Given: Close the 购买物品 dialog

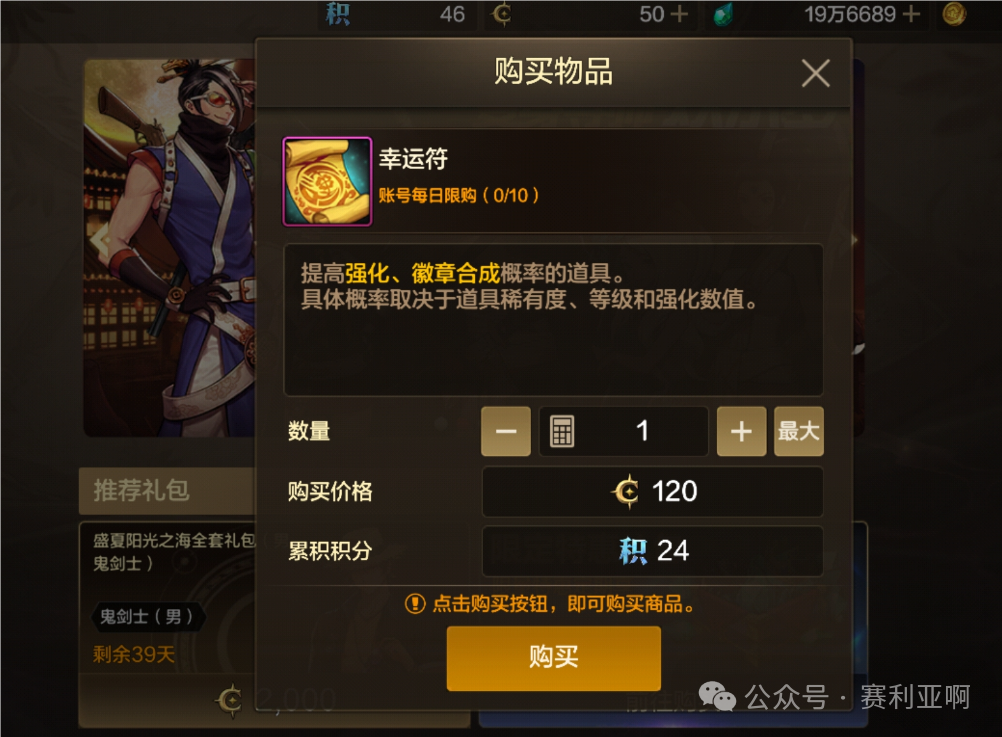Looking at the screenshot, I should [815, 73].
